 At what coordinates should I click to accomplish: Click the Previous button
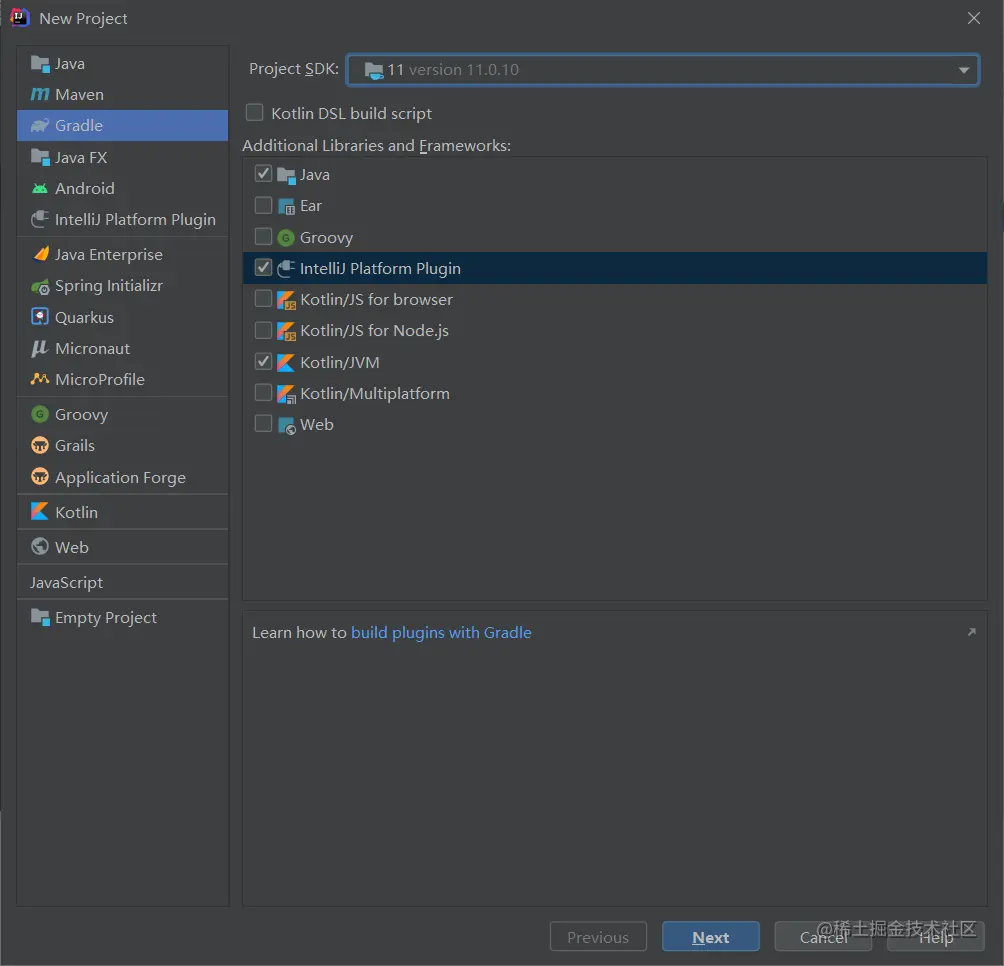(598, 937)
